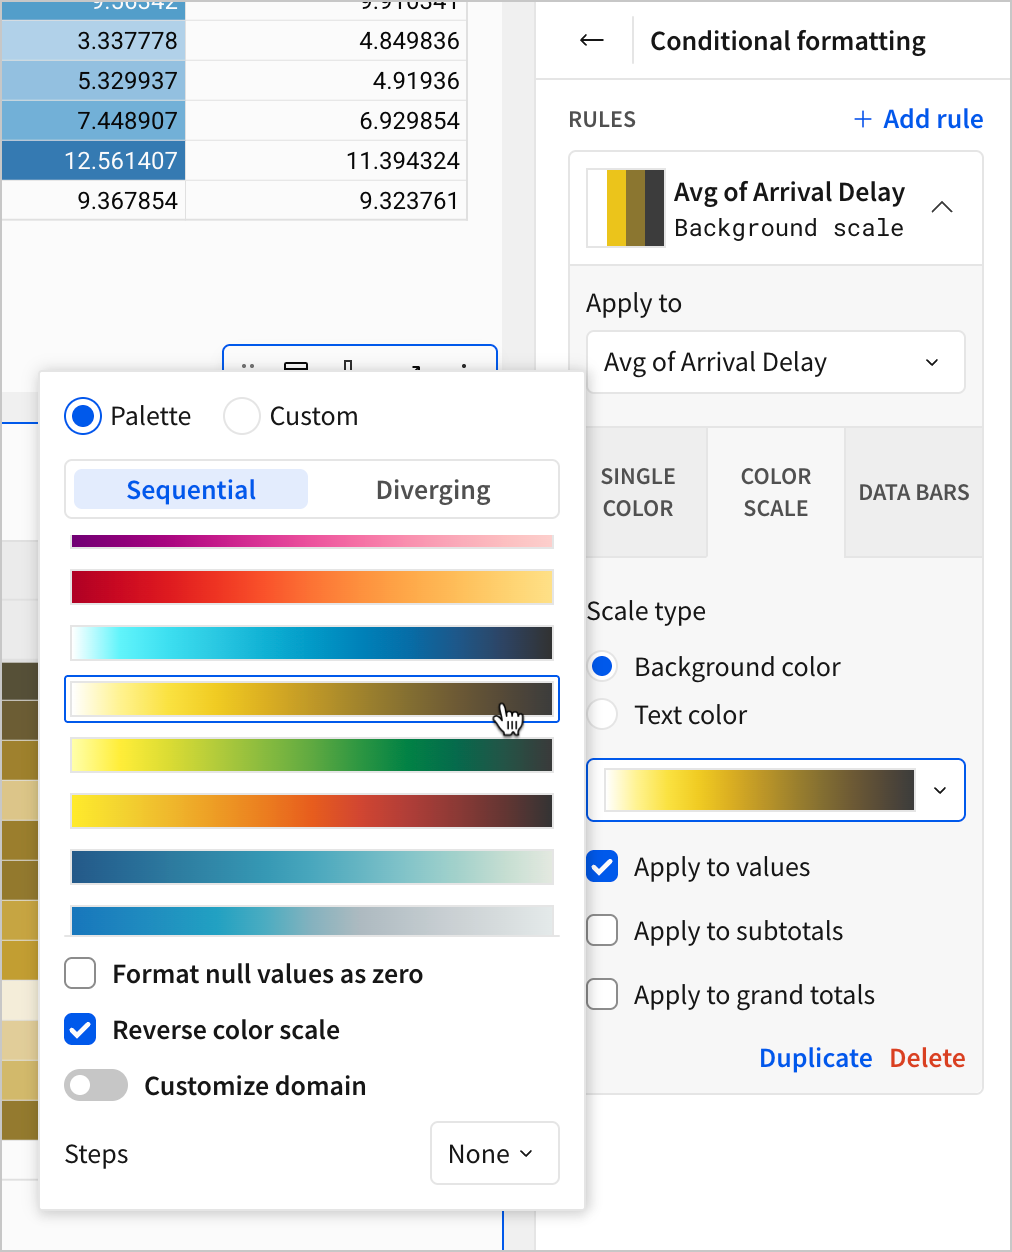
Task: Switch to the Diverging palette tab
Action: 432,490
